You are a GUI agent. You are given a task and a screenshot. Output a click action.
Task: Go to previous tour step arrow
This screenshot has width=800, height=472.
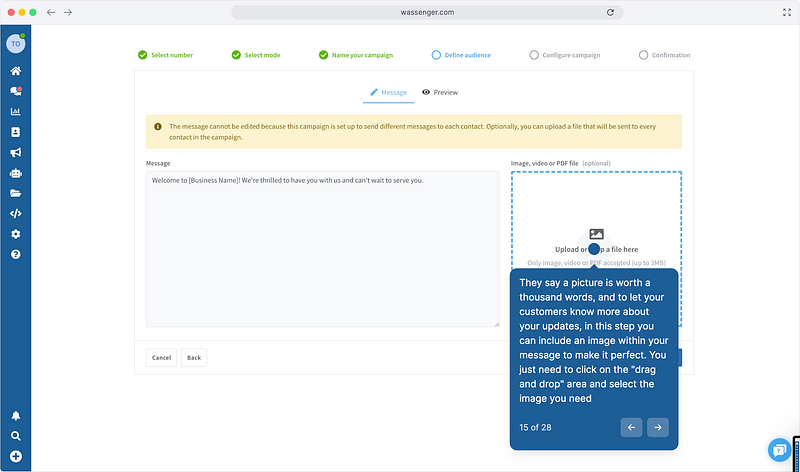pos(631,427)
